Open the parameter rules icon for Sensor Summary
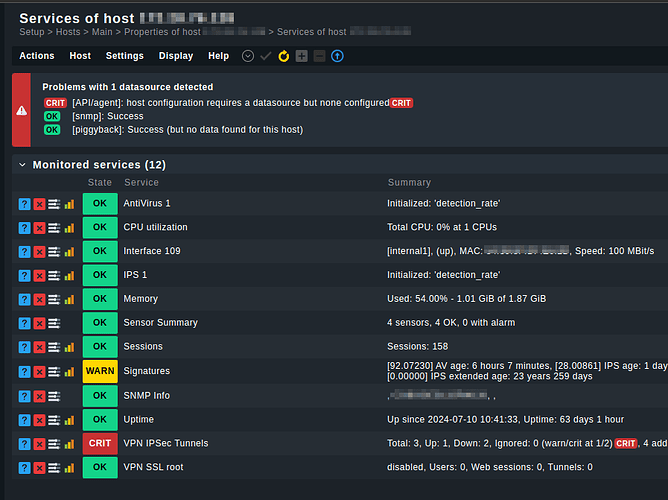The height and width of the screenshot is (500, 668). (54, 324)
